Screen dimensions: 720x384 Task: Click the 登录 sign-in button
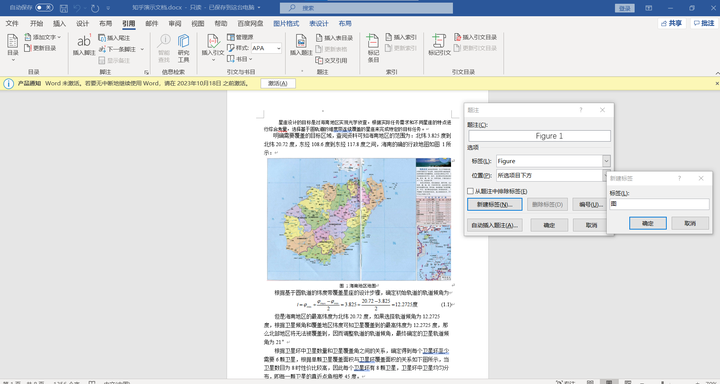(624, 8)
